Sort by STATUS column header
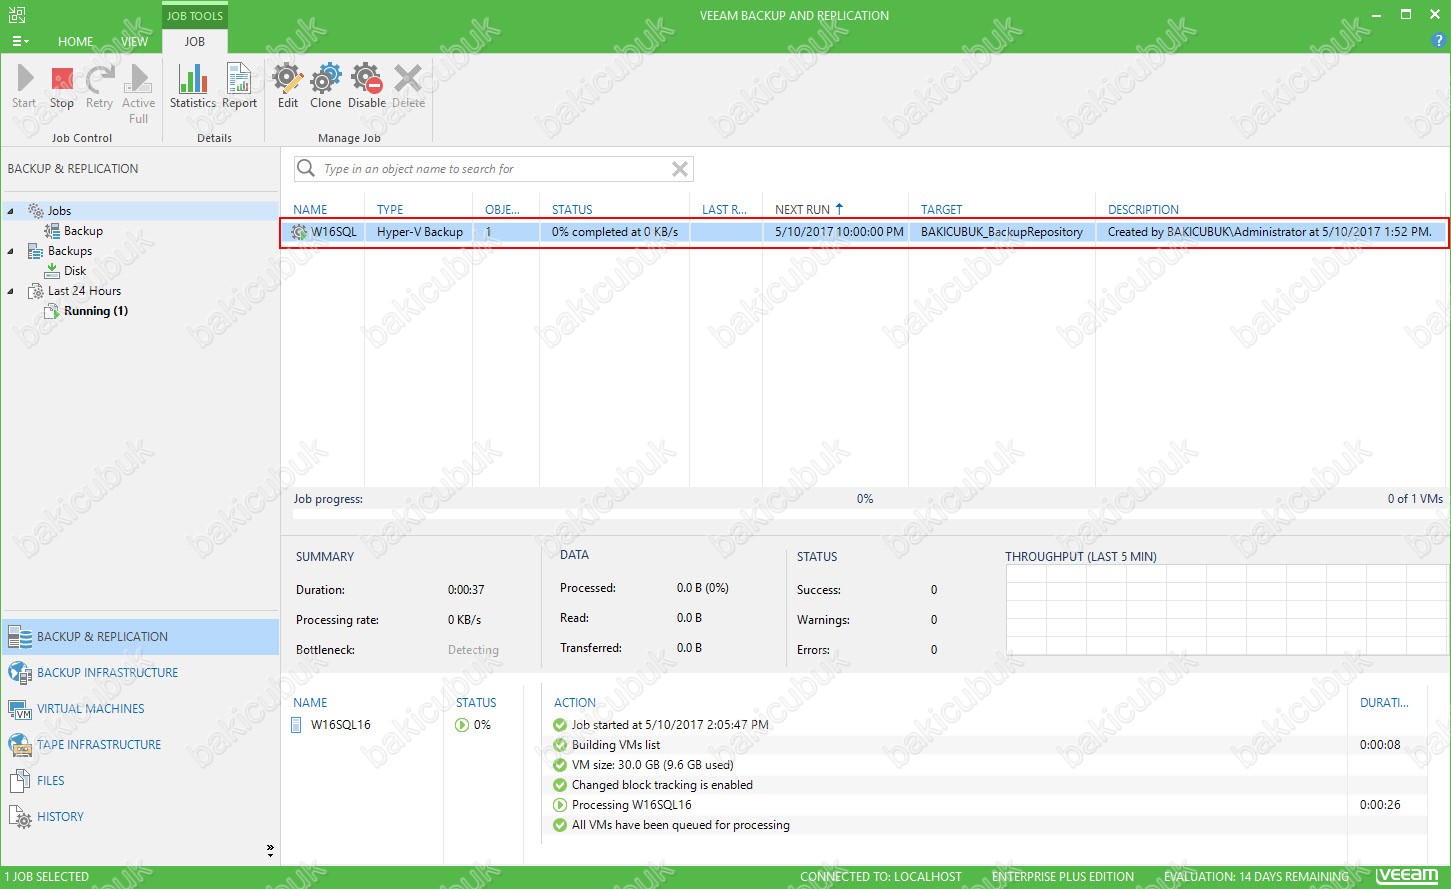 click(x=572, y=210)
